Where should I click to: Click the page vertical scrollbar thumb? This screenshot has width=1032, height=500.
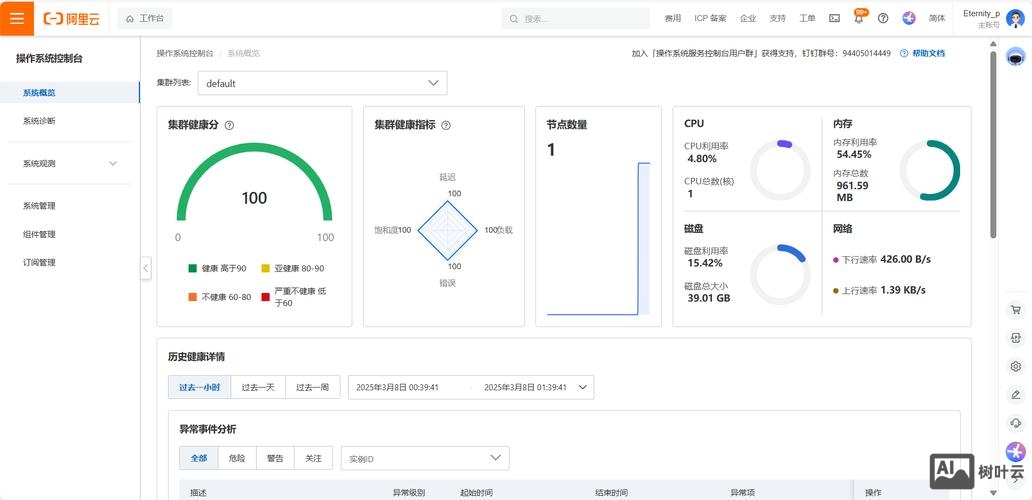coord(993,145)
